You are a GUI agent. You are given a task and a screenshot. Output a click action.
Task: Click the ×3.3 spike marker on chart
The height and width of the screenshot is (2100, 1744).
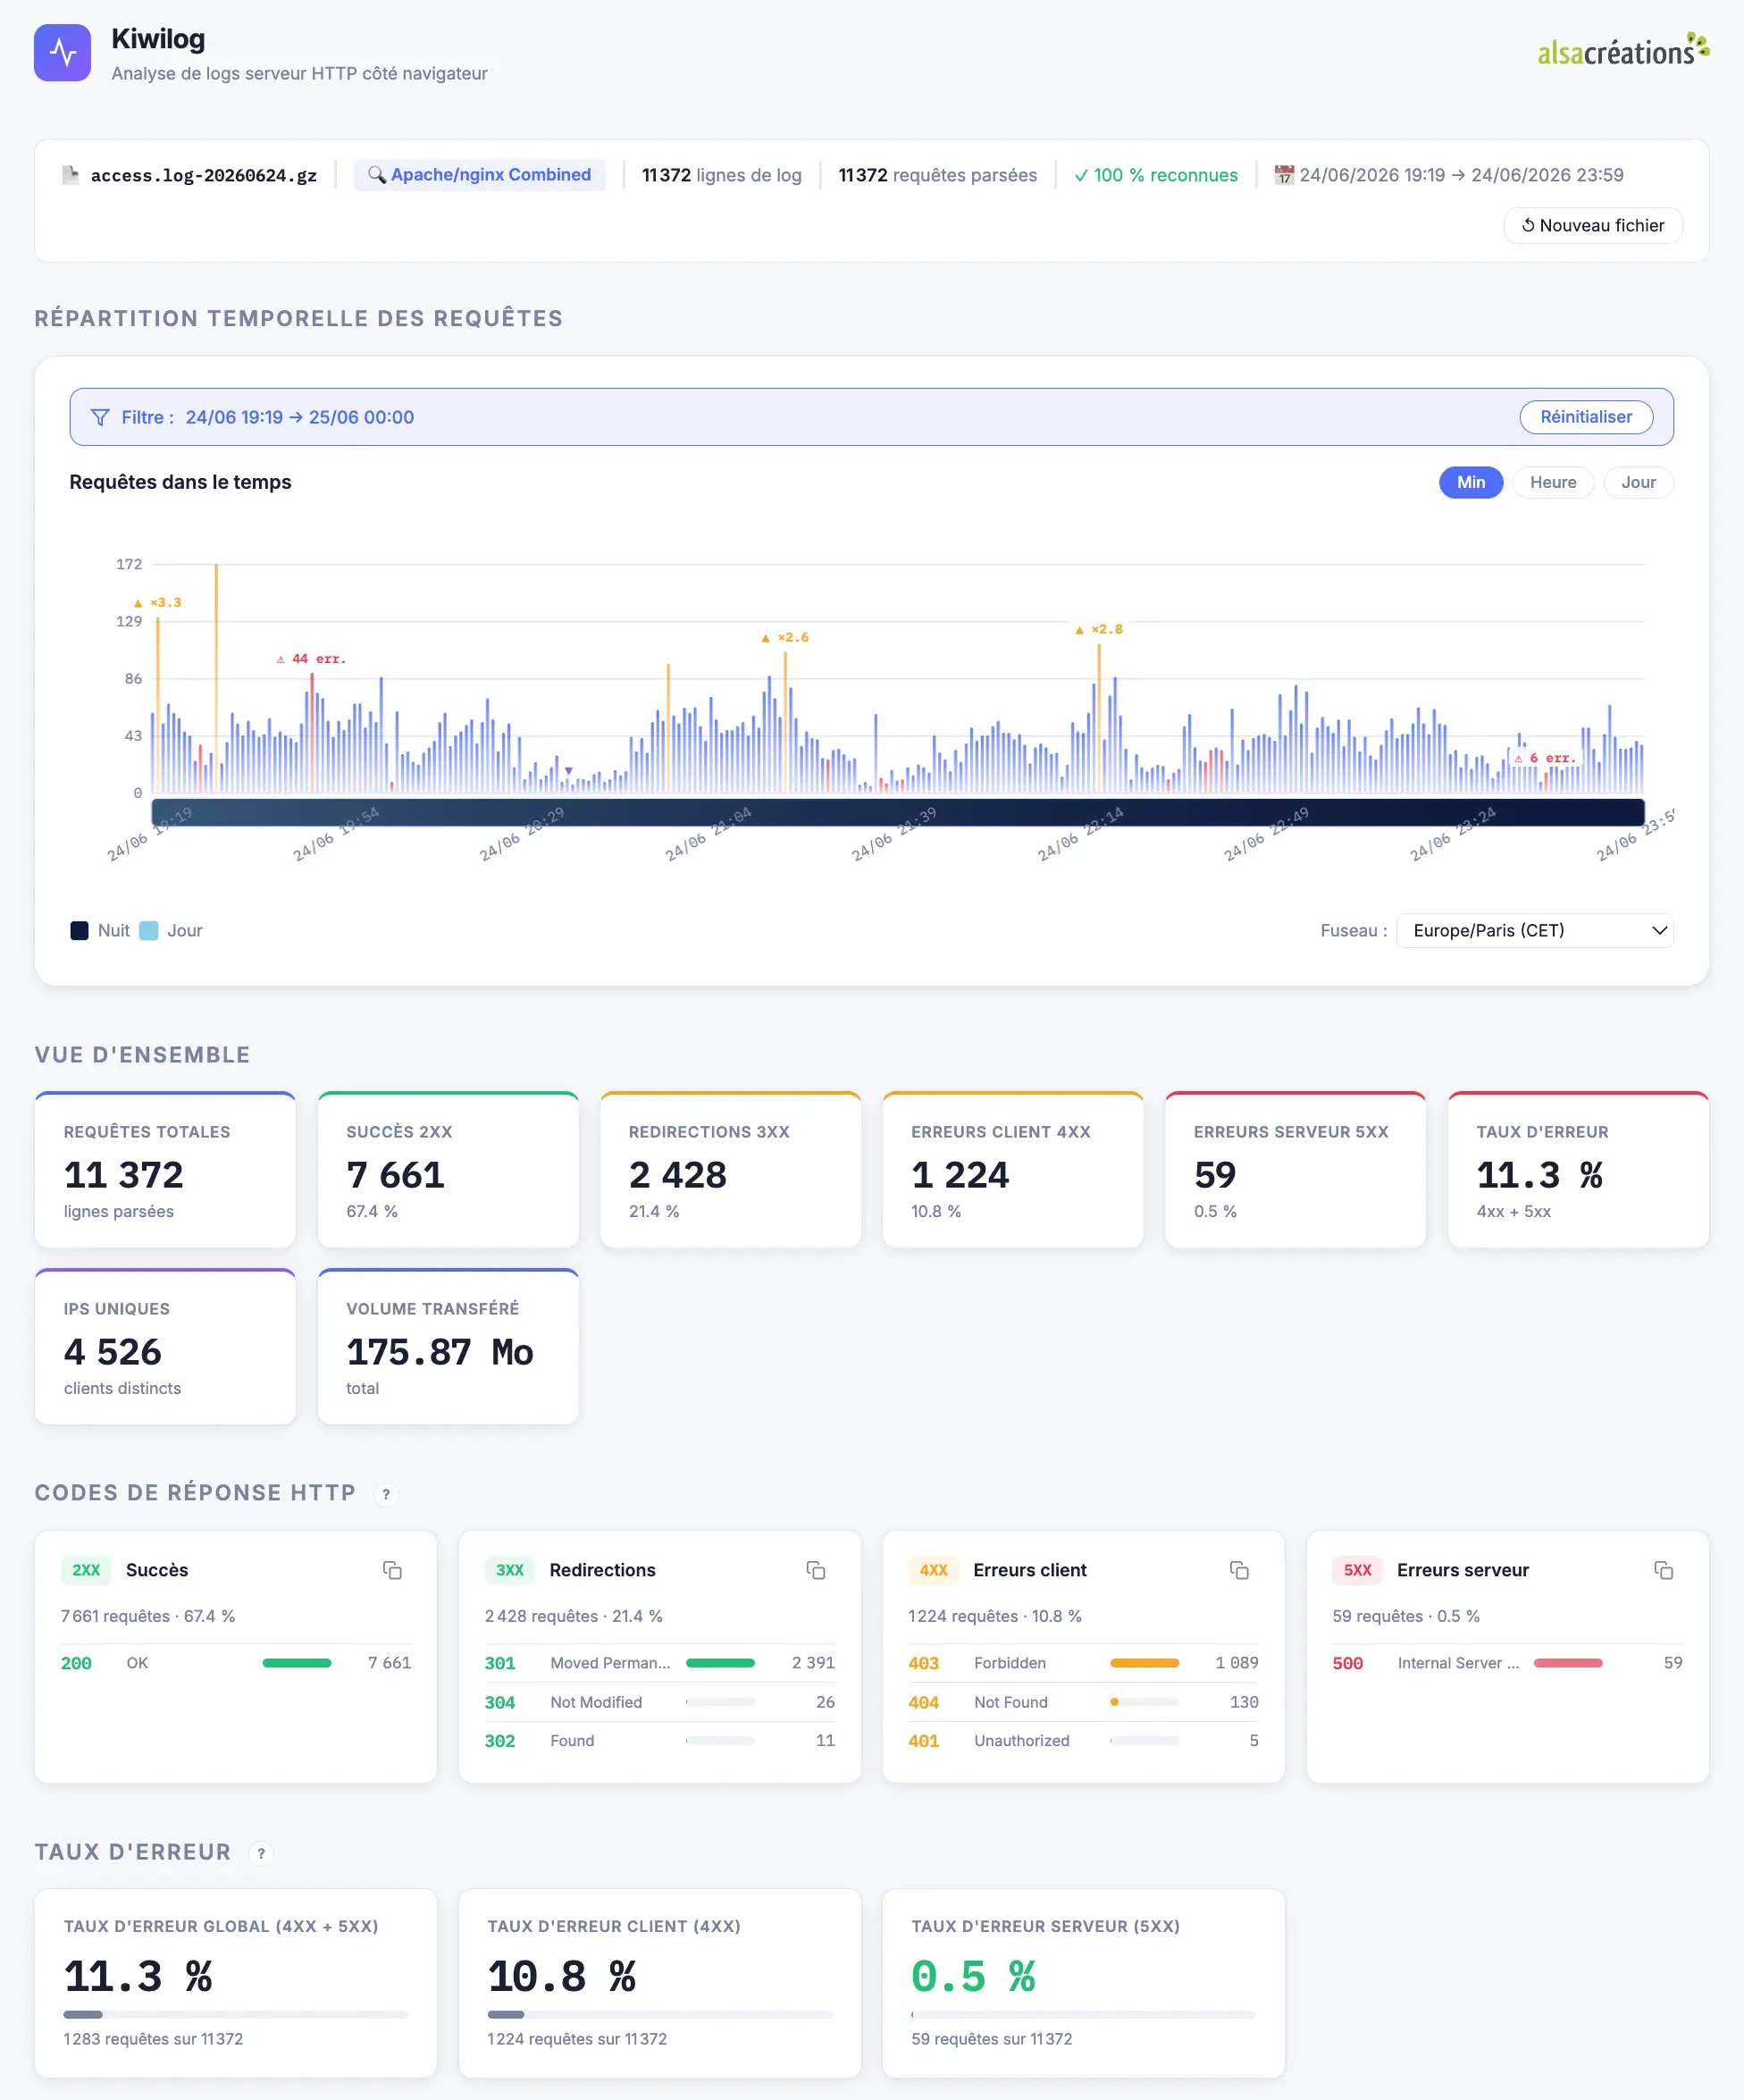pos(158,603)
